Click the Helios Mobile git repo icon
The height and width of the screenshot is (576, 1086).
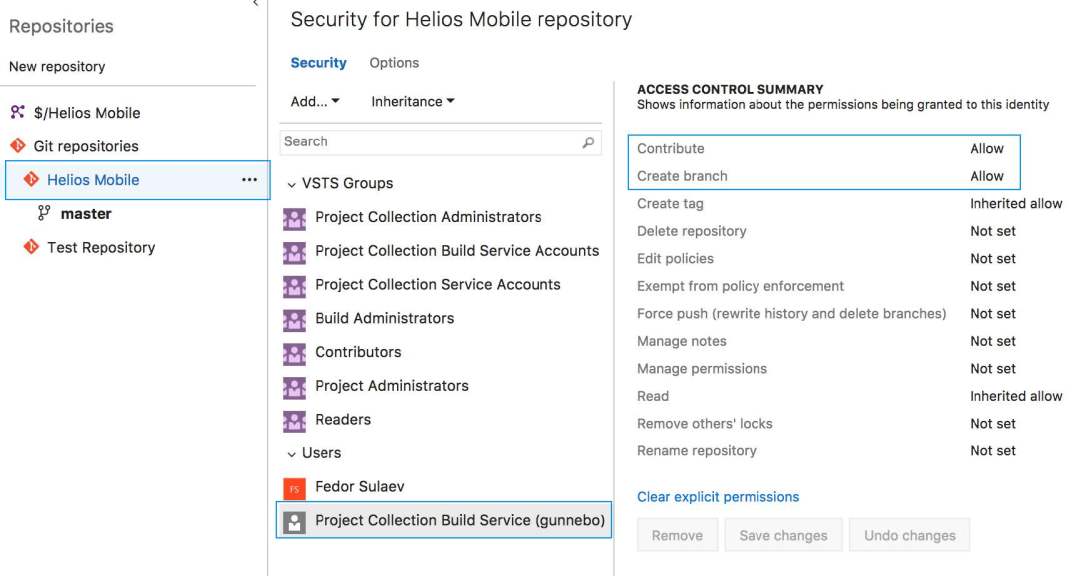pos(31,179)
